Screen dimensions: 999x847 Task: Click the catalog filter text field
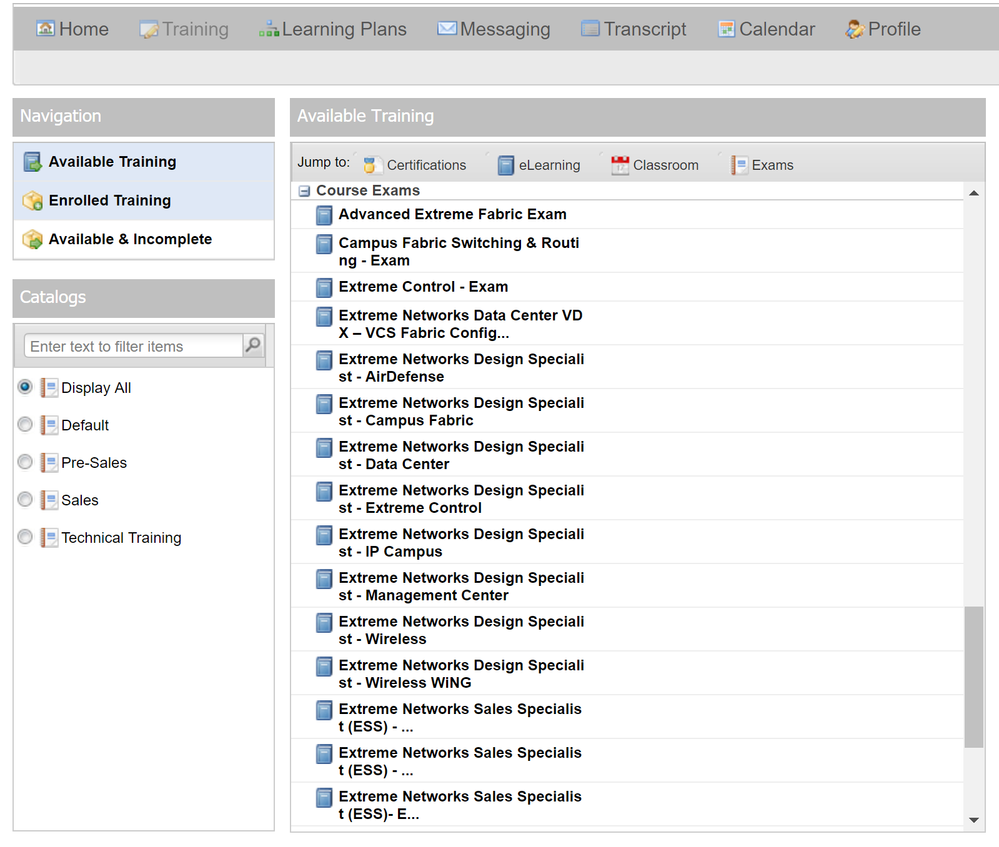(133, 346)
